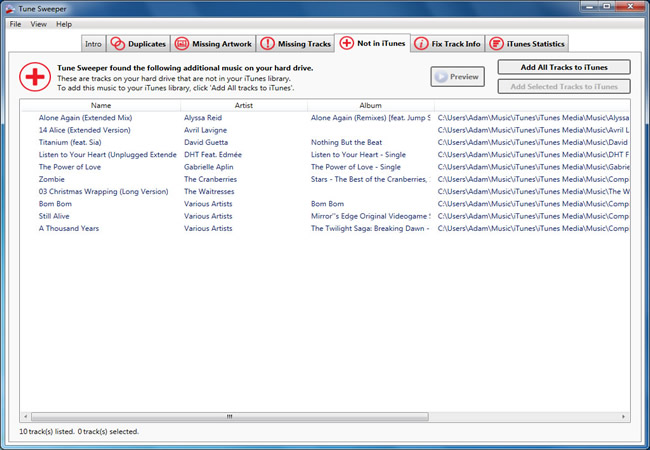Click album 'Bom Bom'

point(327,204)
